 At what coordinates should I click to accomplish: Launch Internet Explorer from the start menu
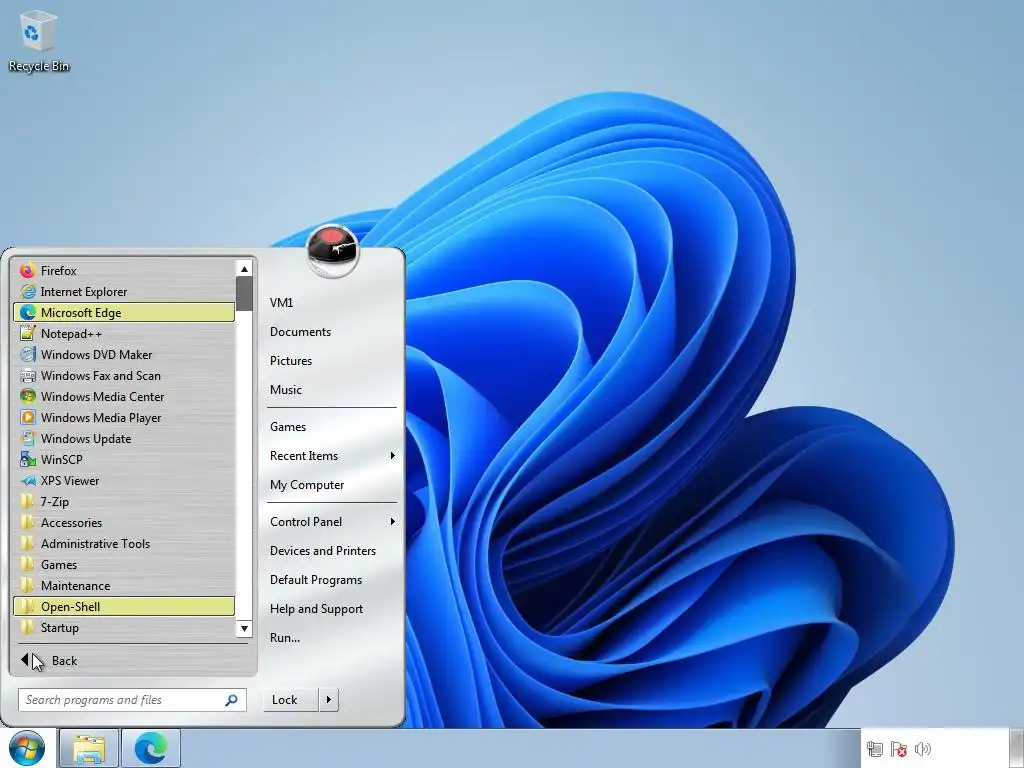click(124, 291)
